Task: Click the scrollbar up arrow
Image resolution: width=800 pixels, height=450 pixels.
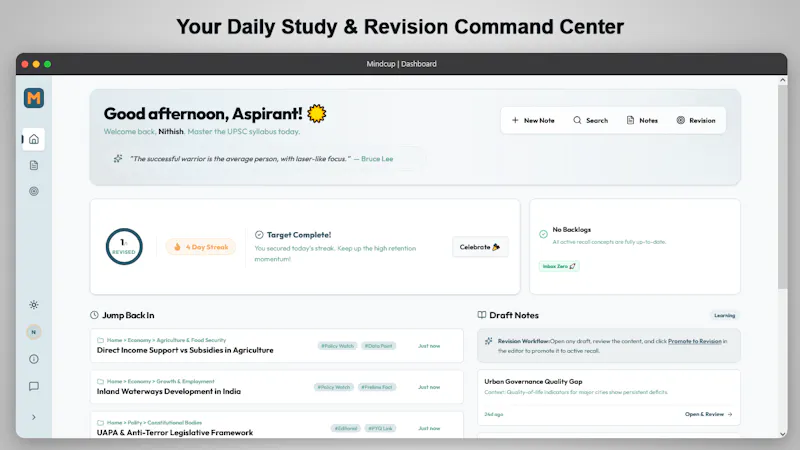Action: pyautogui.click(x=783, y=80)
